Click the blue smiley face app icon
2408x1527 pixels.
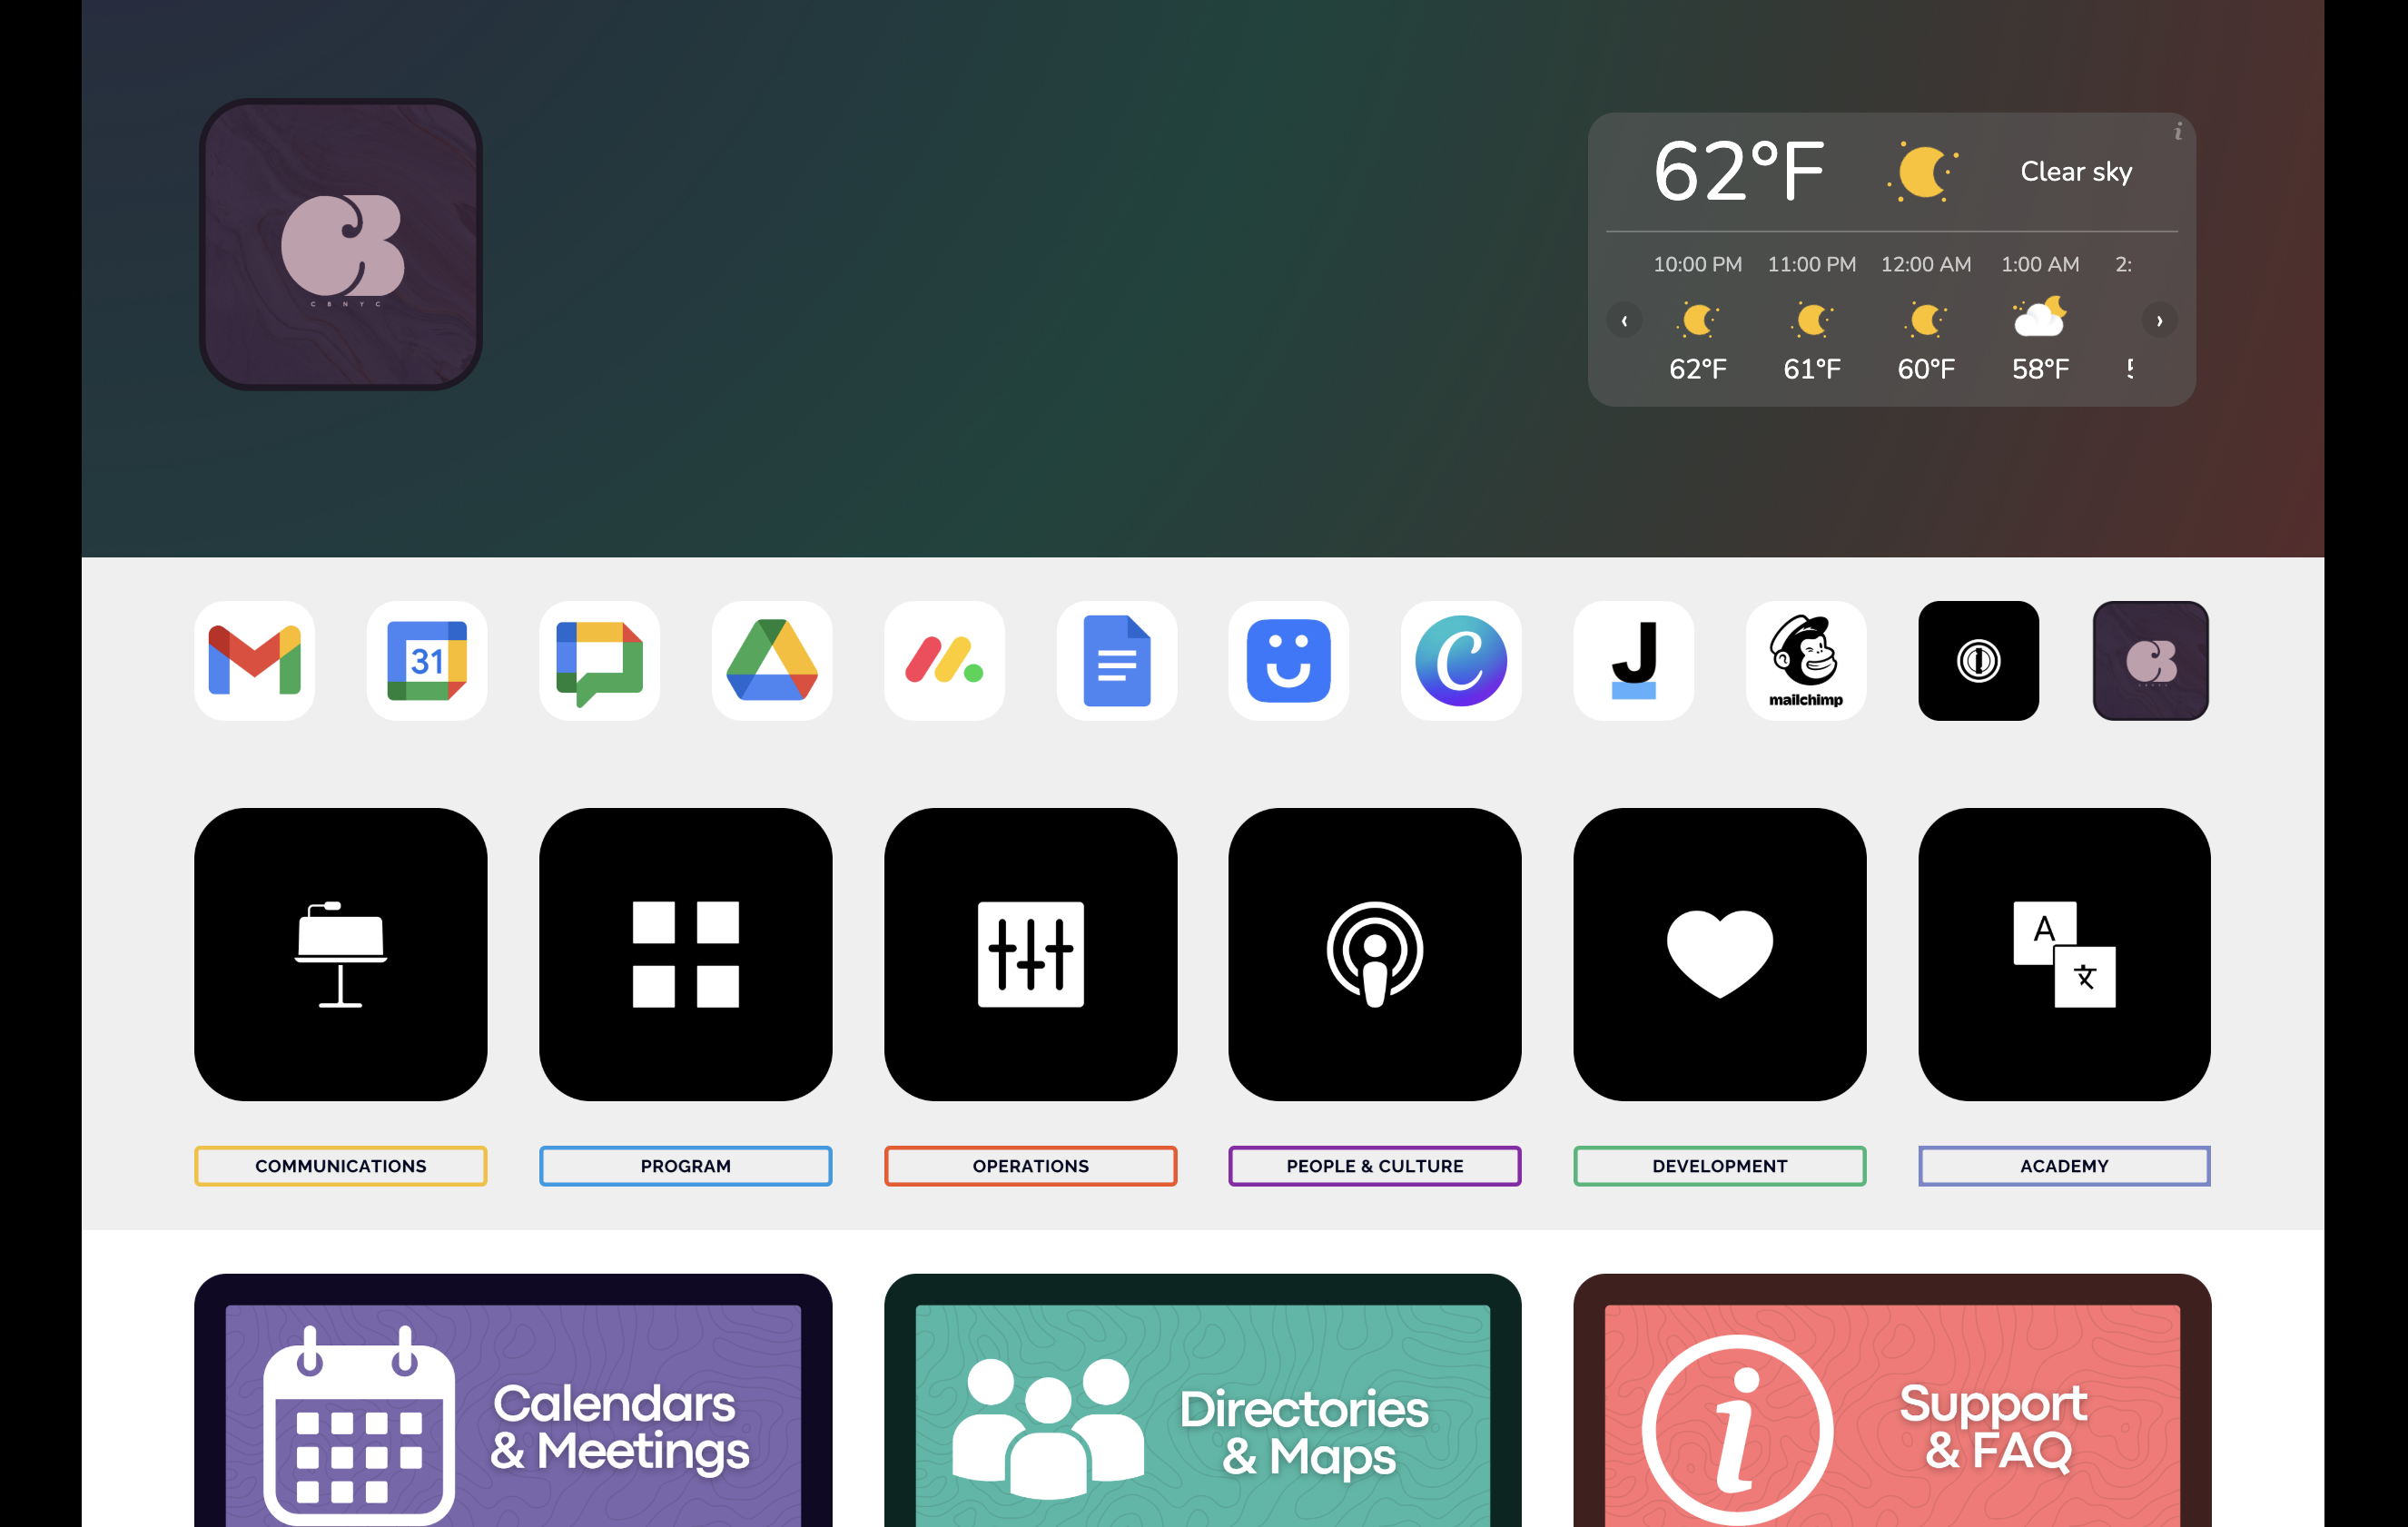(1288, 660)
